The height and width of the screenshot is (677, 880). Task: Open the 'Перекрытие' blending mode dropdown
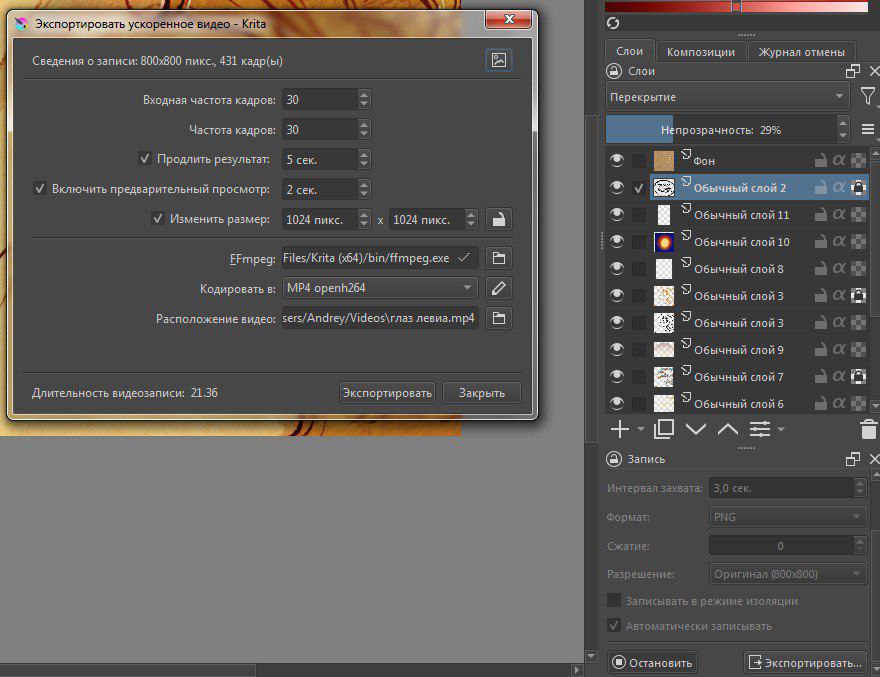(727, 97)
